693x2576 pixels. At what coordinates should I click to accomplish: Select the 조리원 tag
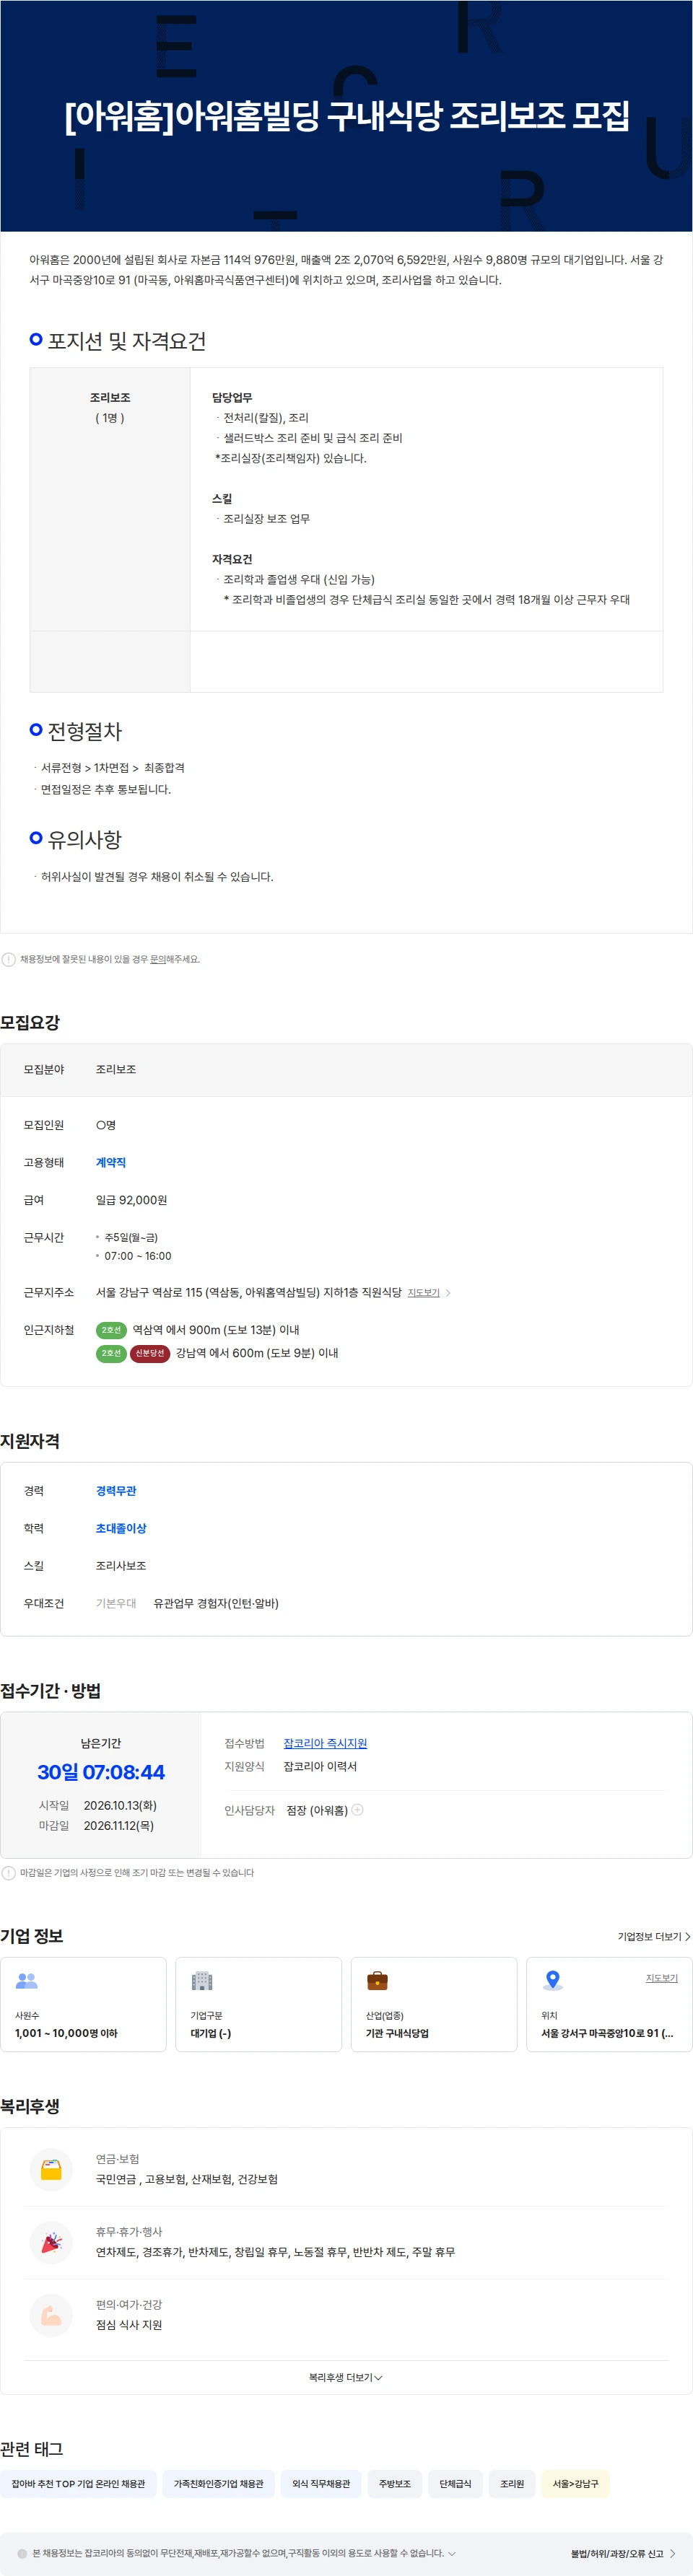pos(512,2483)
